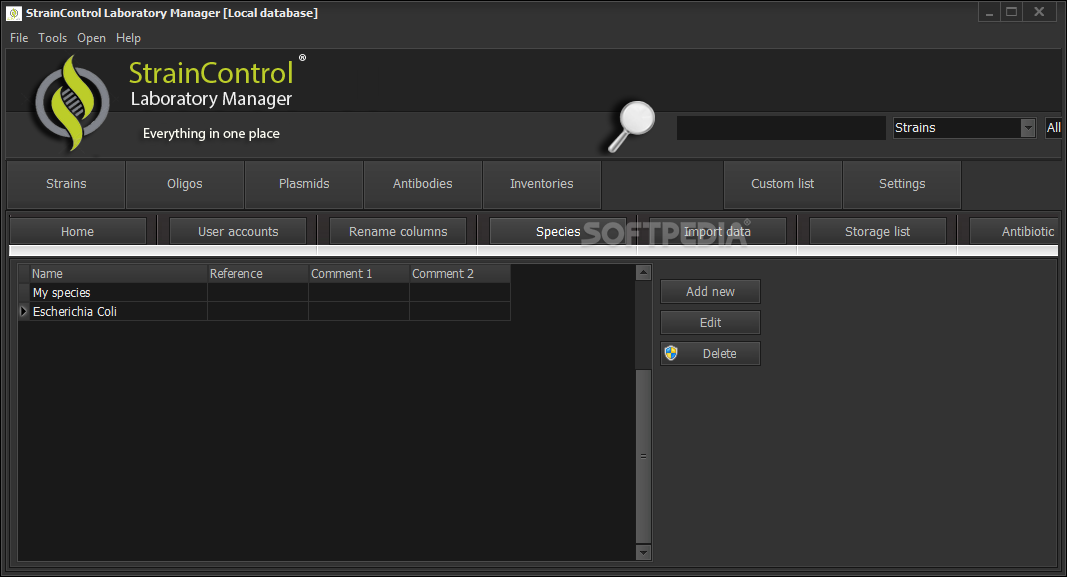1067x577 pixels.
Task: Switch to the Inventories section
Action: (x=542, y=184)
